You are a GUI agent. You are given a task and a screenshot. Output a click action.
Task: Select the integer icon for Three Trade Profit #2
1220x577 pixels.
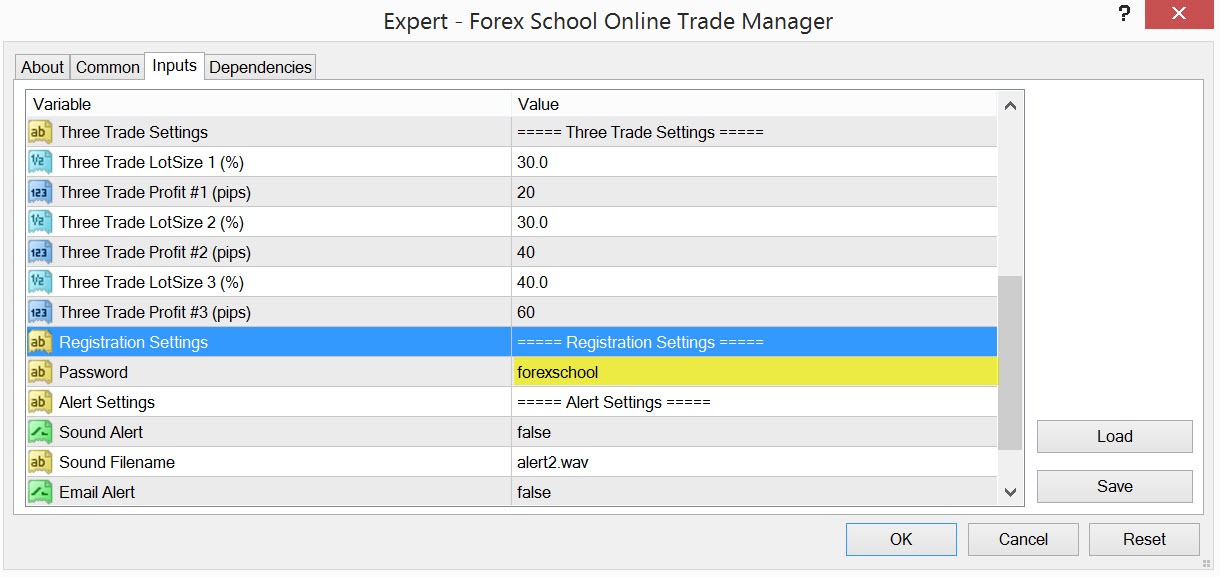point(40,252)
